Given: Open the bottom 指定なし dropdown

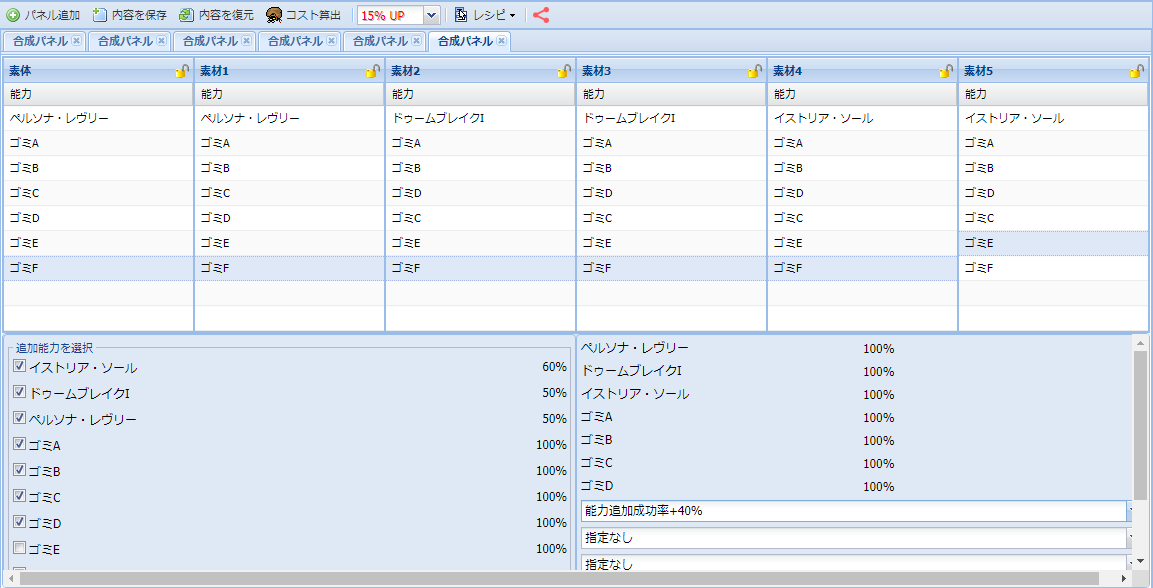Looking at the screenshot, I should coord(1129,564).
